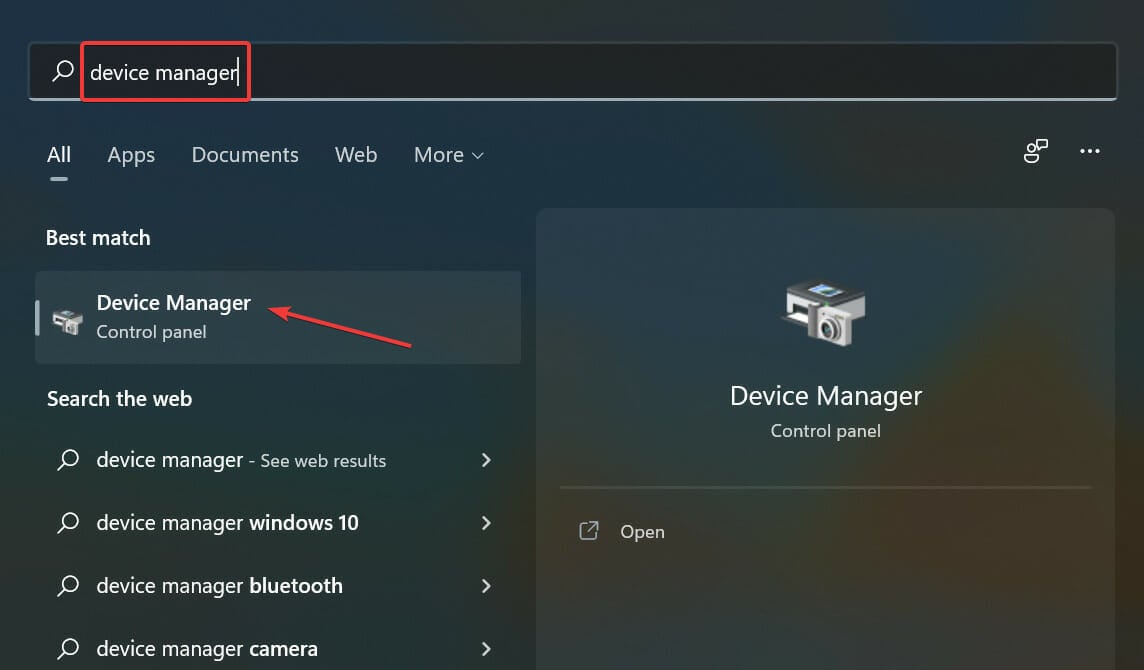Select 'device manager windows 10' suggestion
Screen dimensions: 1144x670
(278, 523)
